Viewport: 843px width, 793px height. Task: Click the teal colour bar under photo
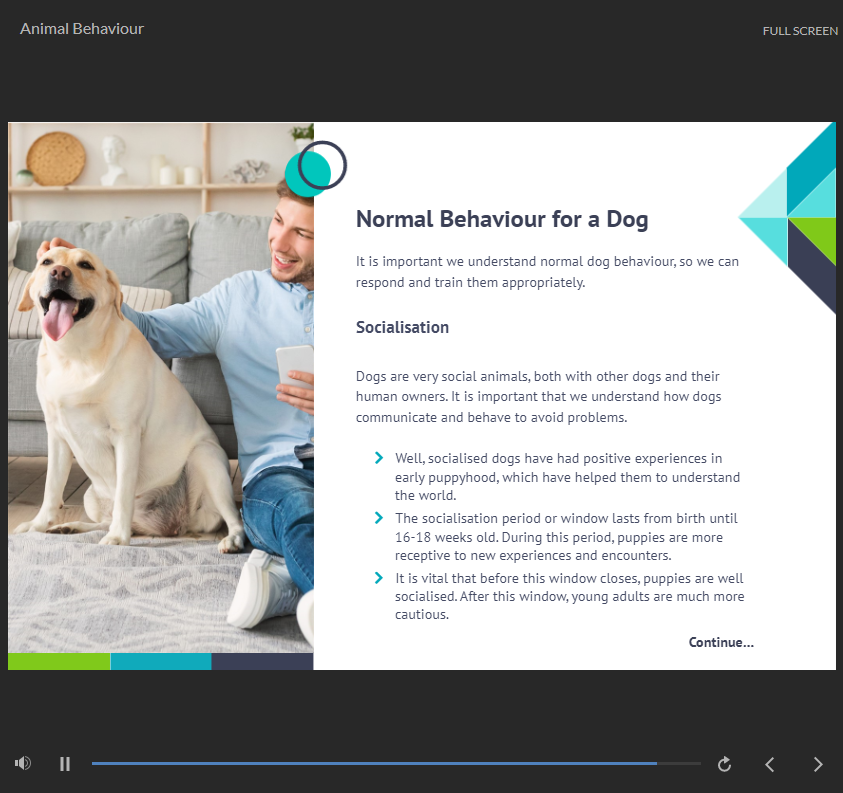point(161,661)
